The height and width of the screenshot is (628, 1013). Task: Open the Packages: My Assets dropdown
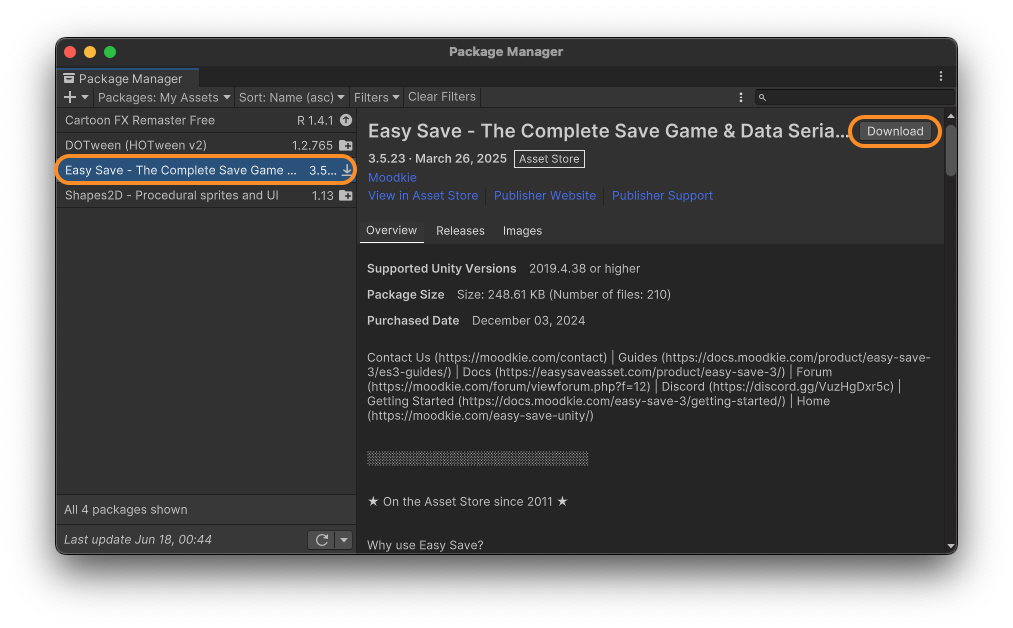[164, 98]
